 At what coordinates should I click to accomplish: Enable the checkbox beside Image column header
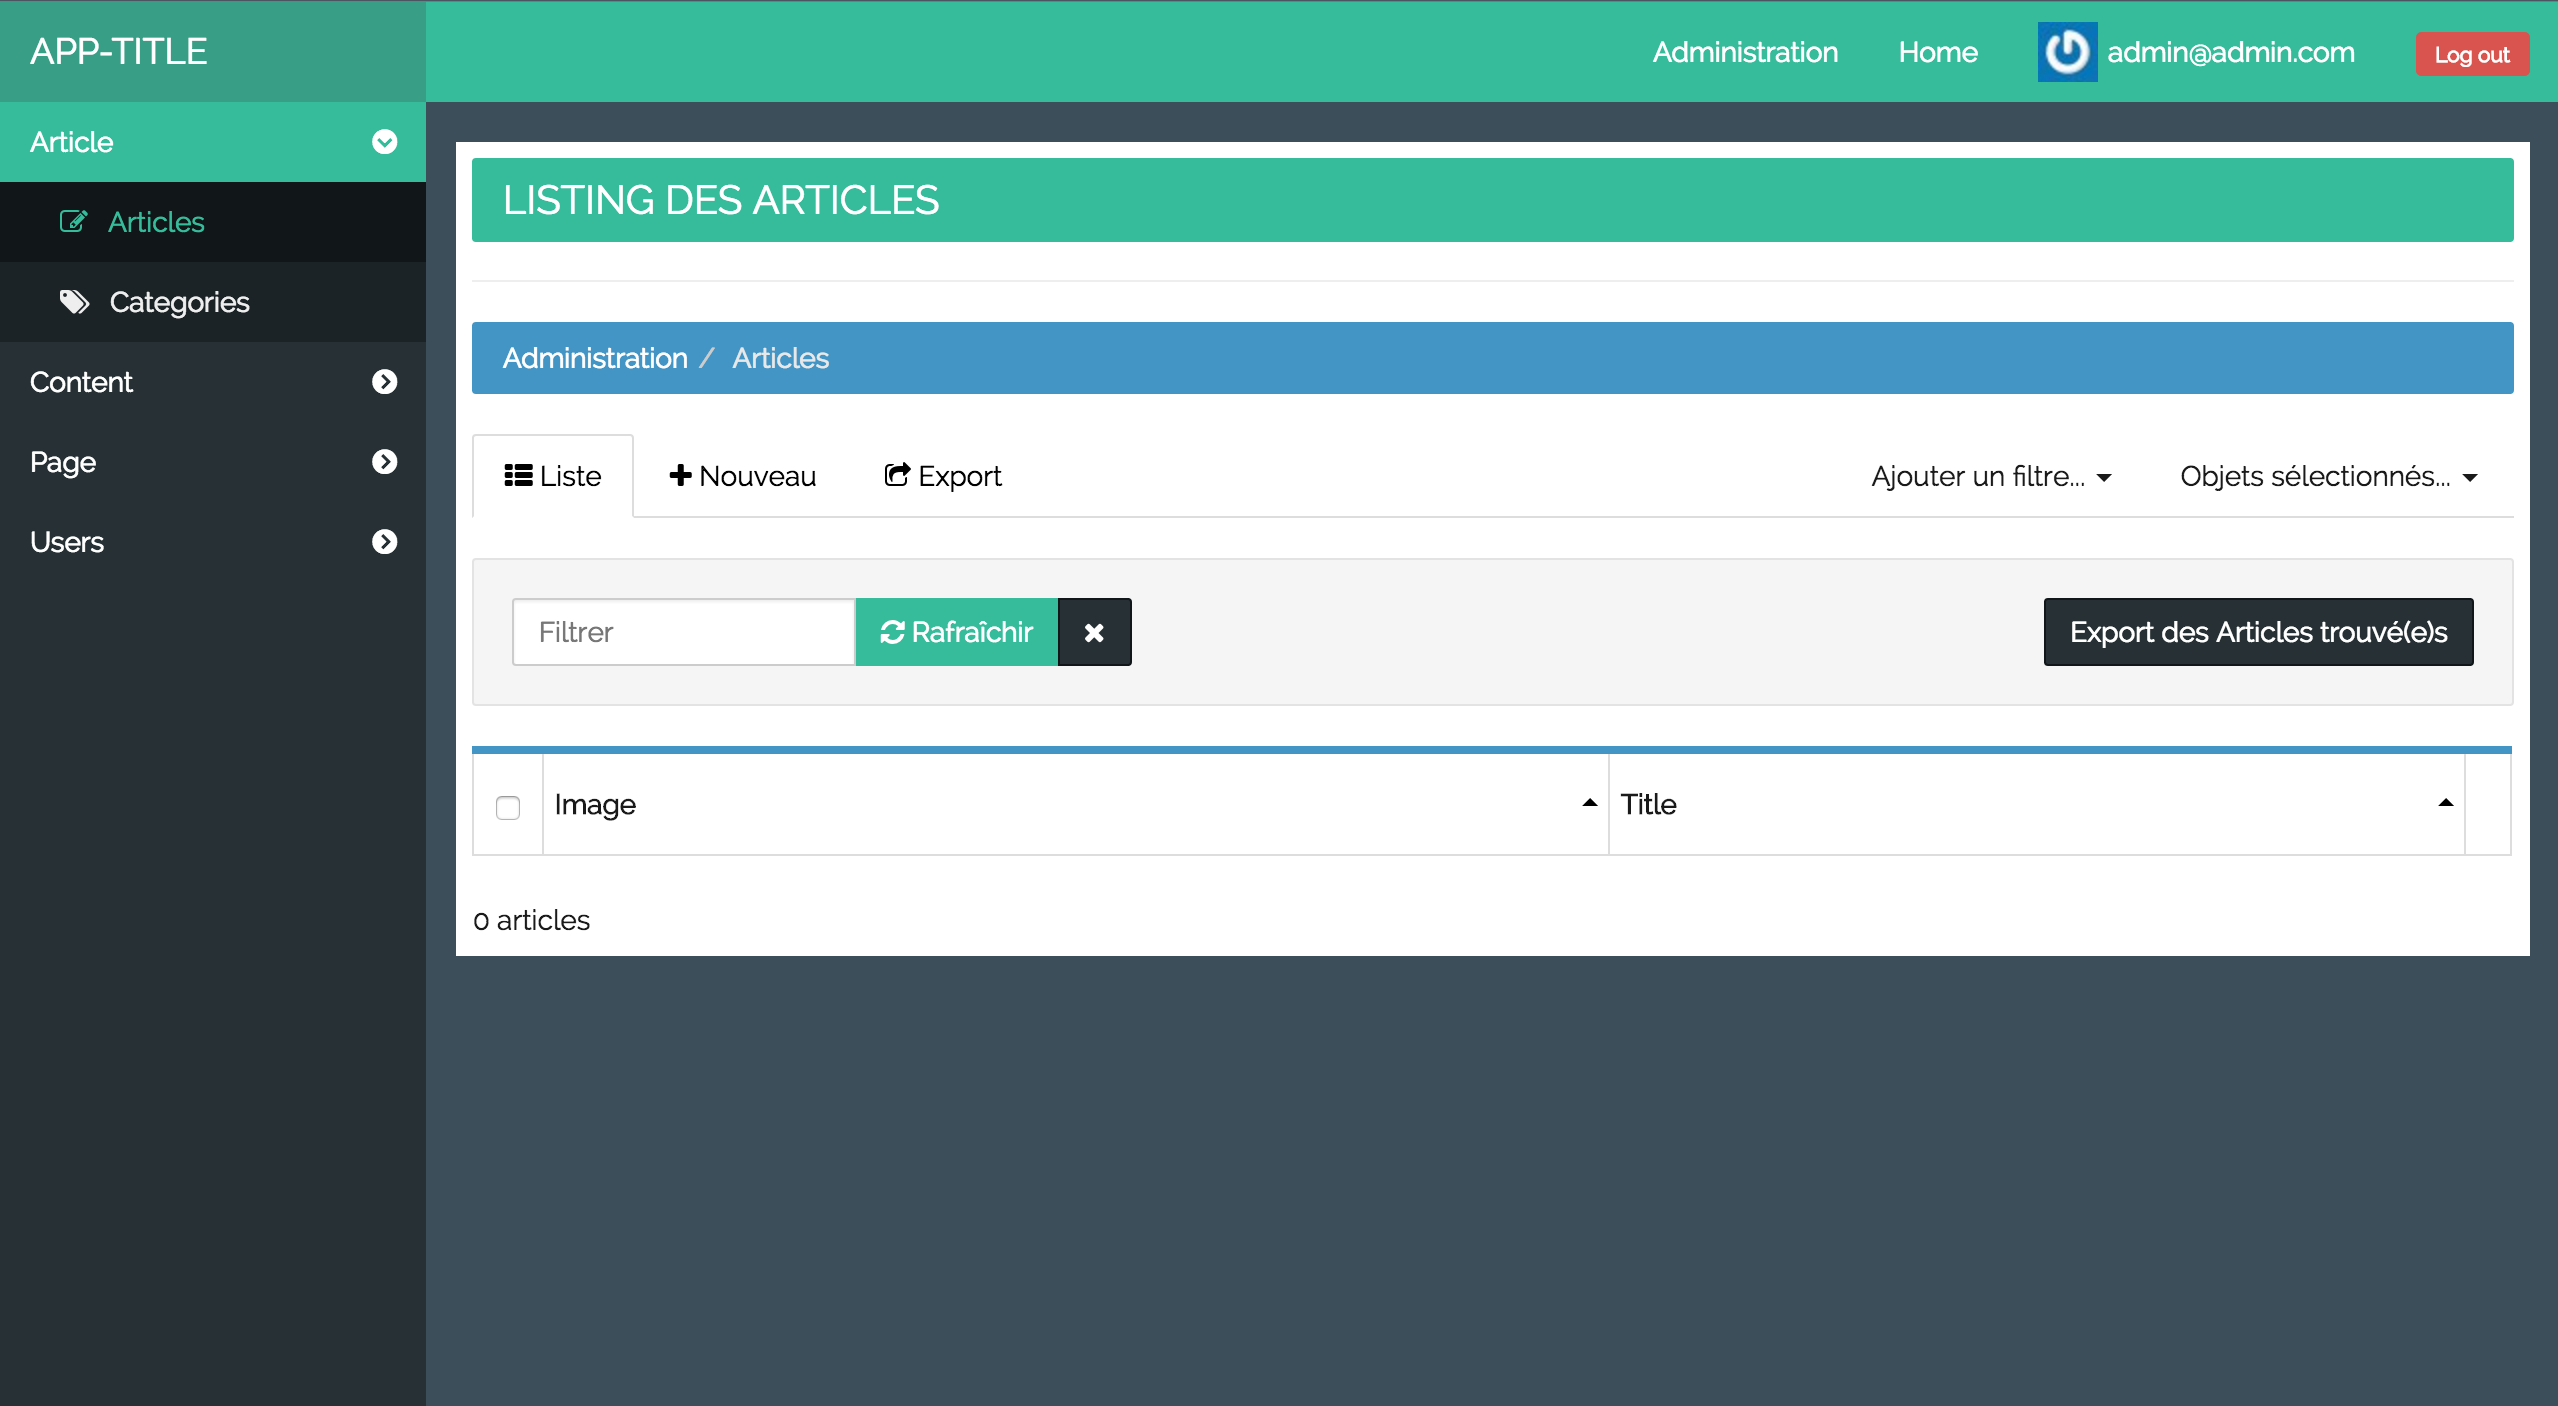click(509, 805)
